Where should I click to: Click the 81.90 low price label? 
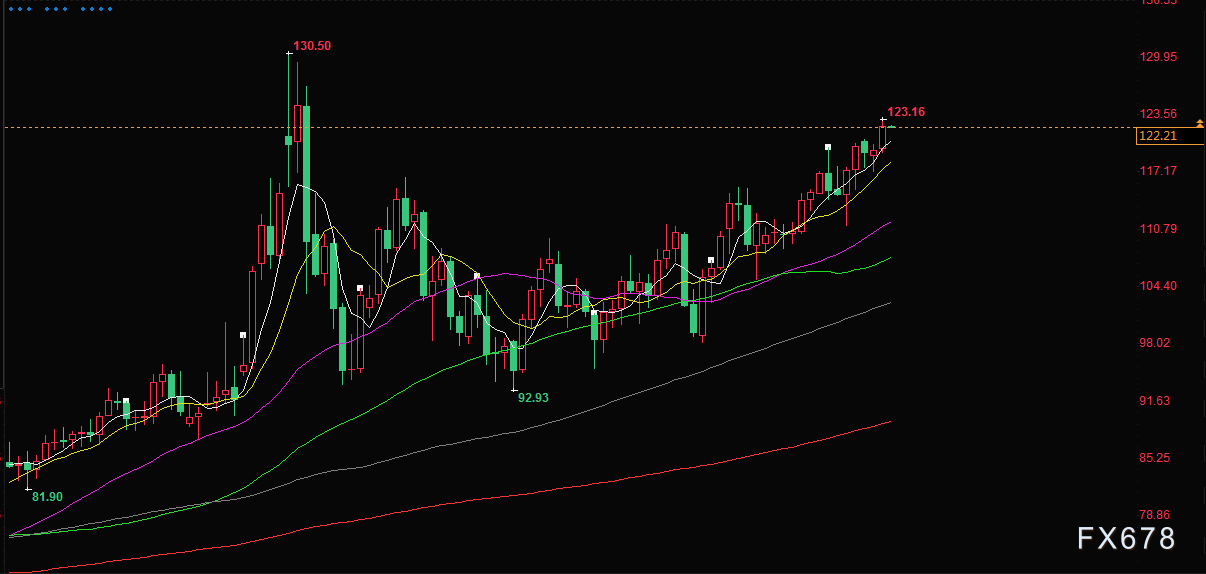click(x=47, y=496)
